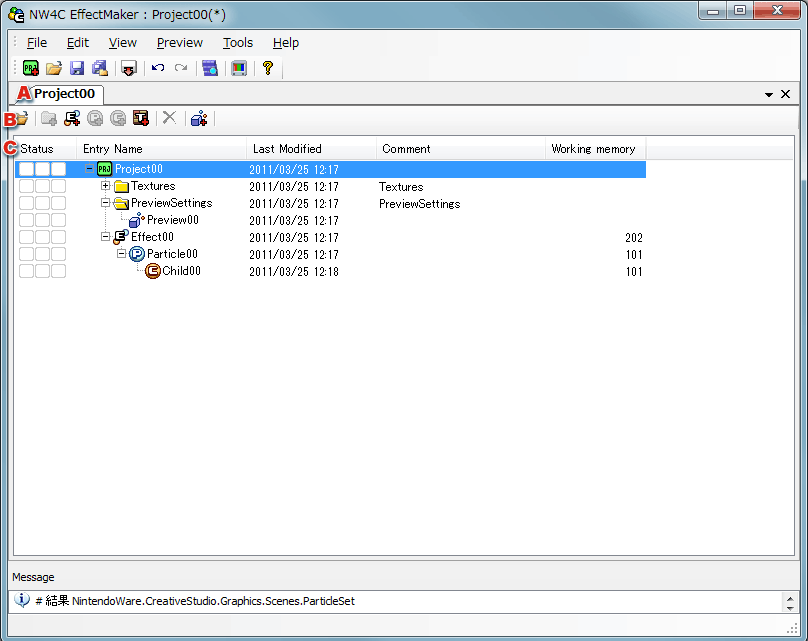Image resolution: width=808 pixels, height=641 pixels.
Task: Create a new project
Action: 29,68
